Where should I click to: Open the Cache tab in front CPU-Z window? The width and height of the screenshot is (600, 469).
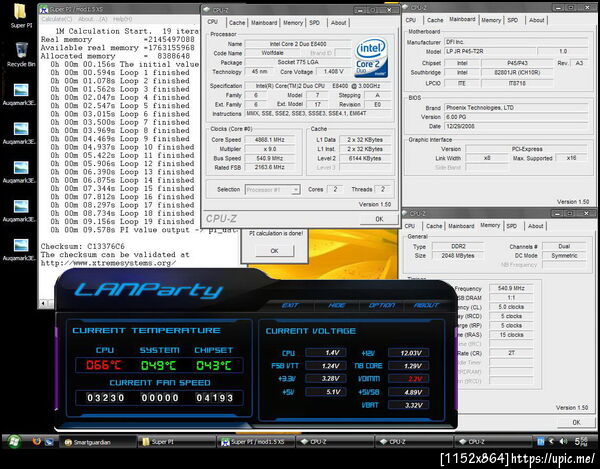[237, 23]
